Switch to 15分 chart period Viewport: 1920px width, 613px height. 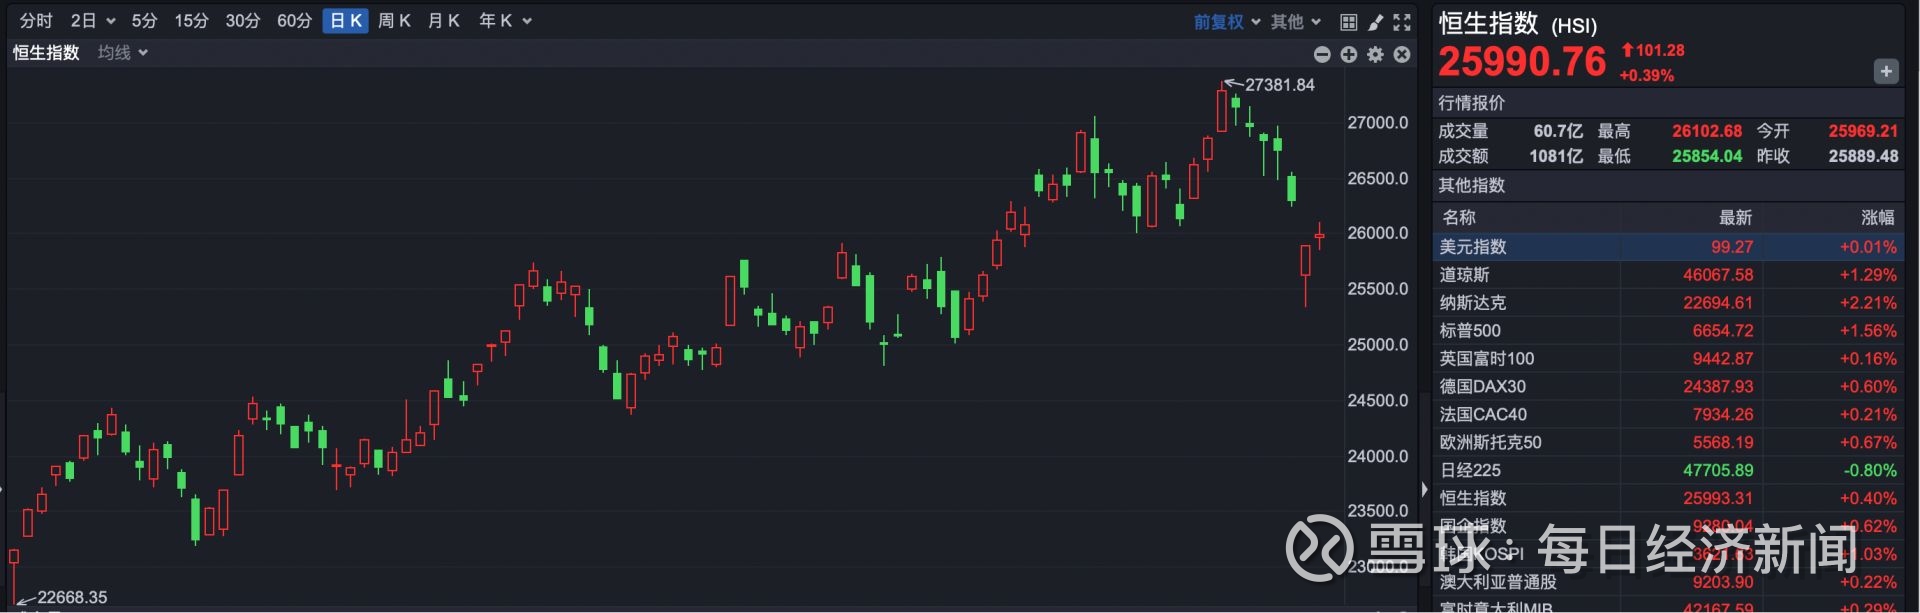tap(191, 21)
